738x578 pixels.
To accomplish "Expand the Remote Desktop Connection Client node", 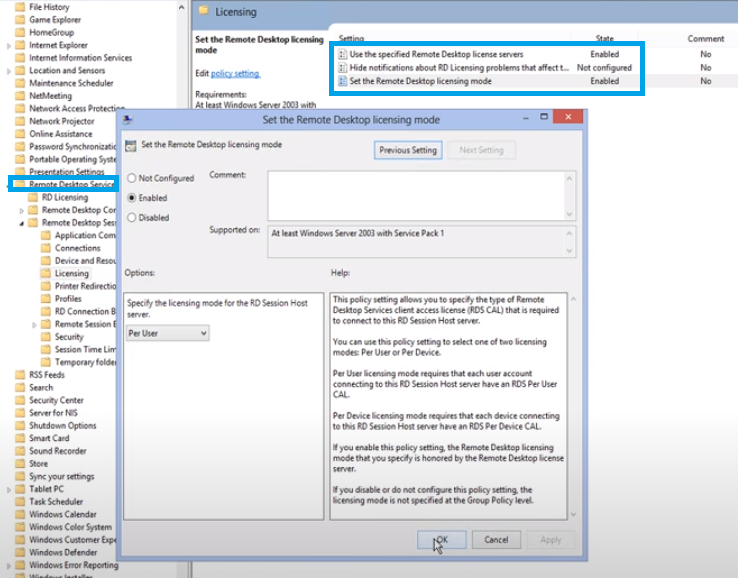I will pyautogui.click(x=22, y=210).
